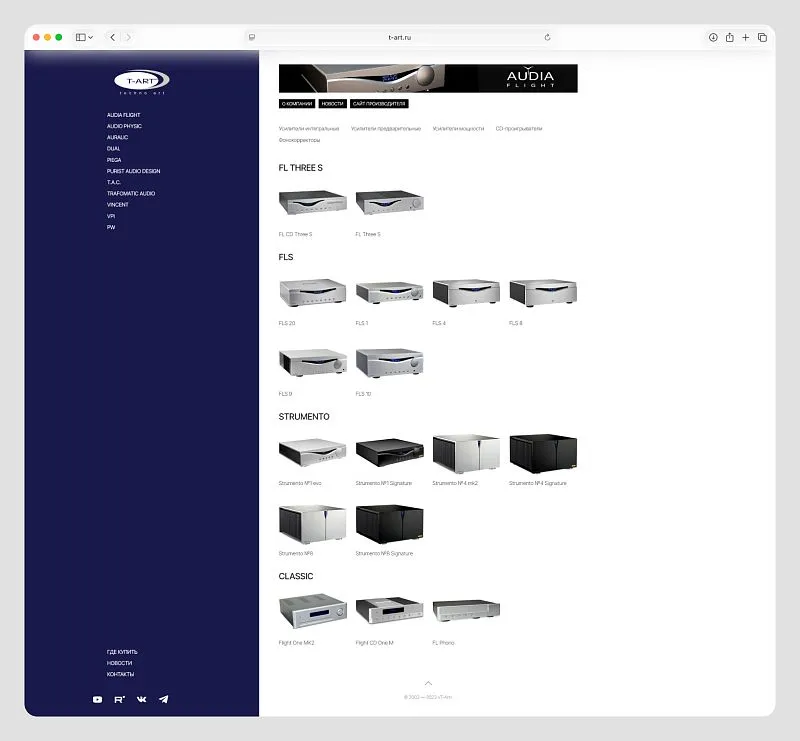
Task: Open the Flight CD One M product image
Action: (x=390, y=610)
